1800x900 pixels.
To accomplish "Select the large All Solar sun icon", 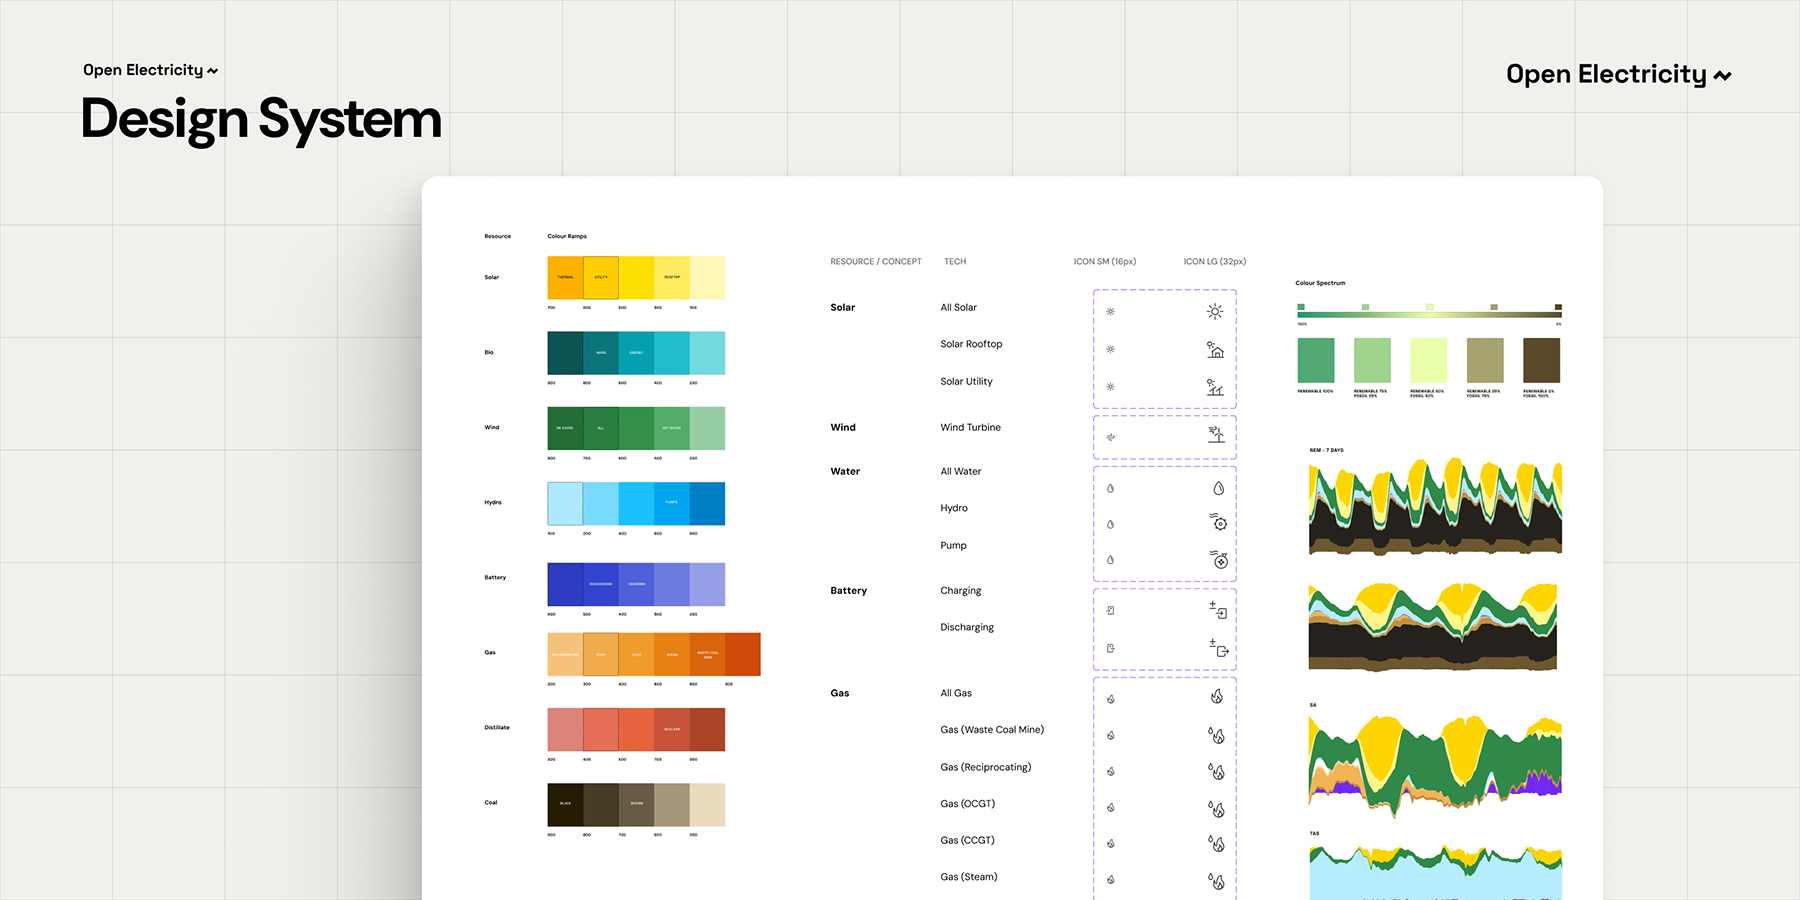I will tap(1215, 311).
